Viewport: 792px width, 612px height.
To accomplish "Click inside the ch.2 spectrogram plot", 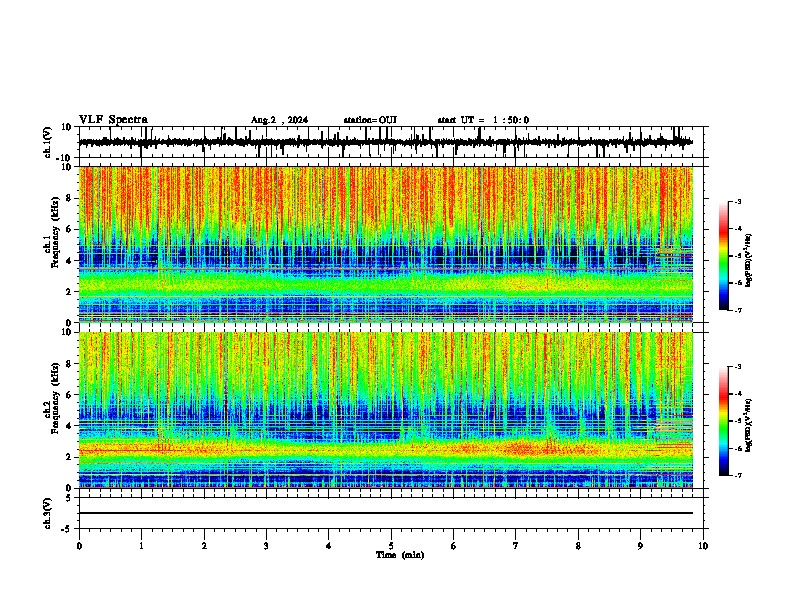I will pos(386,410).
